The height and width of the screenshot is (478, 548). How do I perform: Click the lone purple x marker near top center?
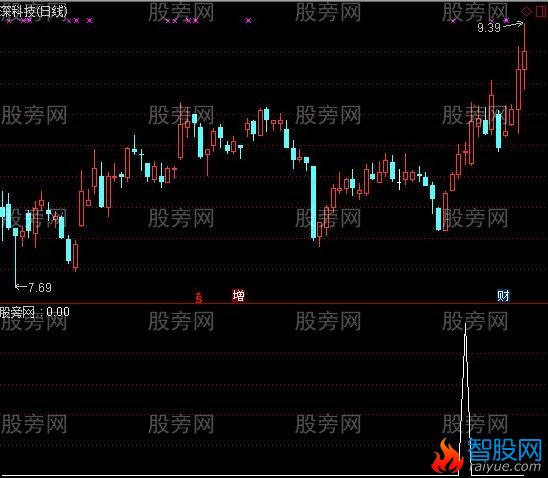(x=248, y=21)
